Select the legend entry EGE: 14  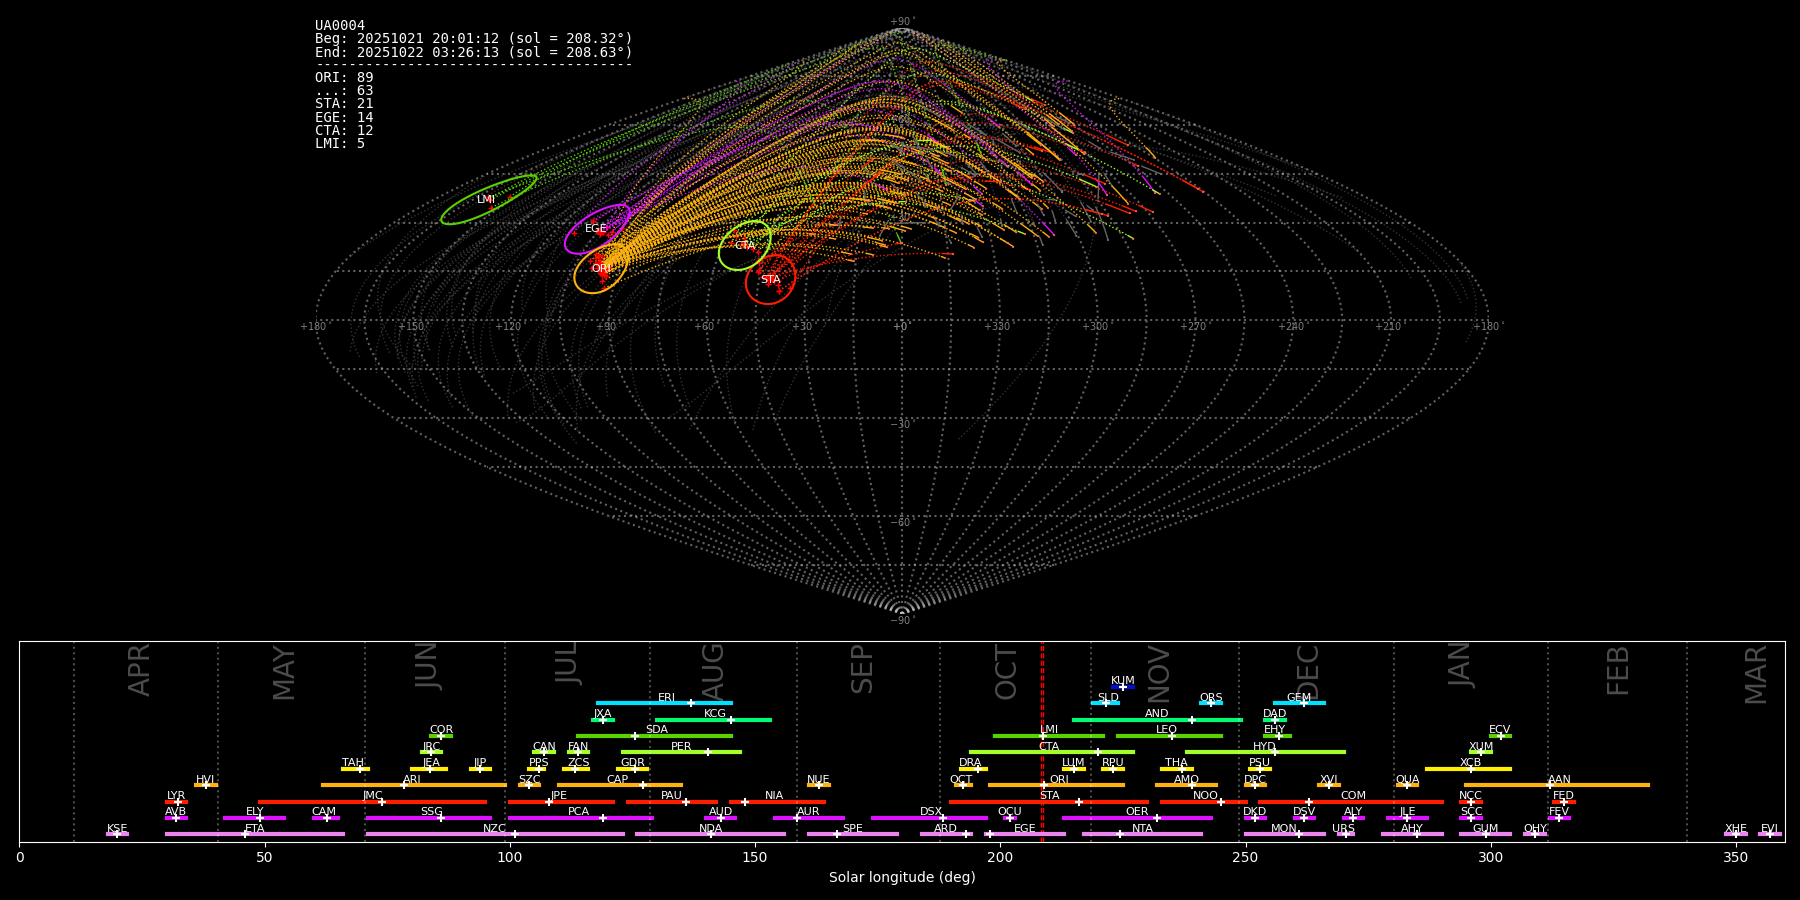[x=344, y=117]
